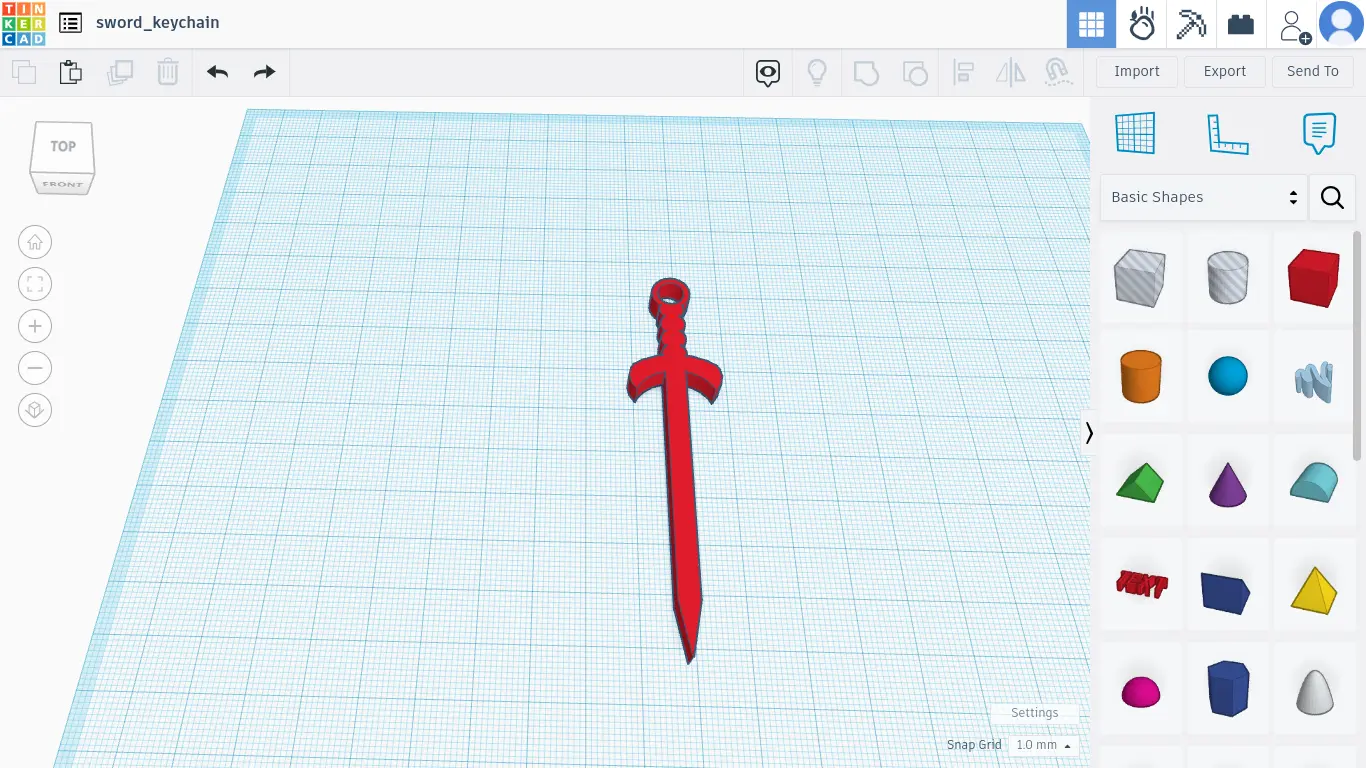Open the Notes tool

(1319, 133)
